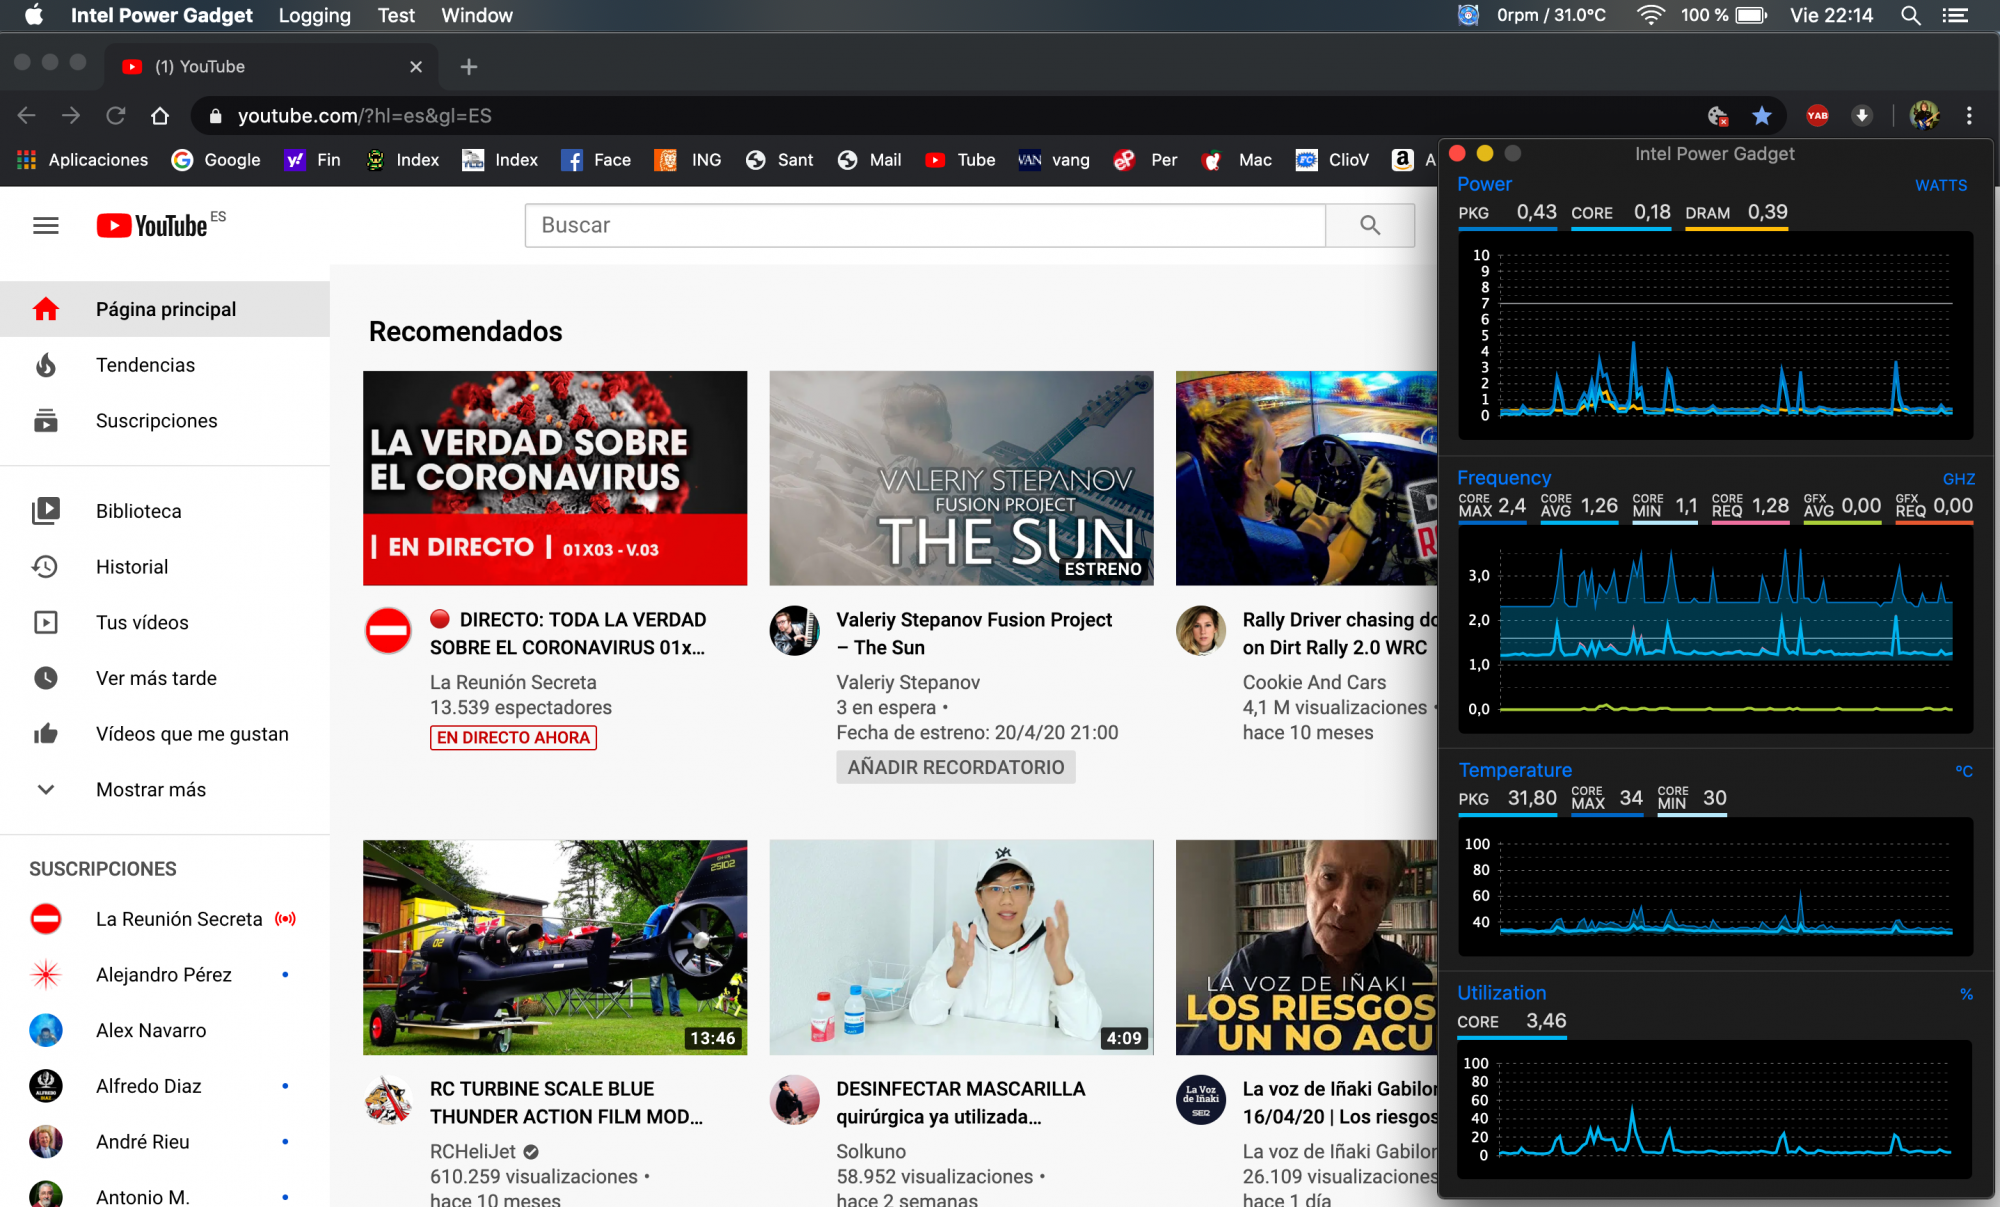Open a new browser tab
The width and height of the screenshot is (2000, 1207).
468,67
